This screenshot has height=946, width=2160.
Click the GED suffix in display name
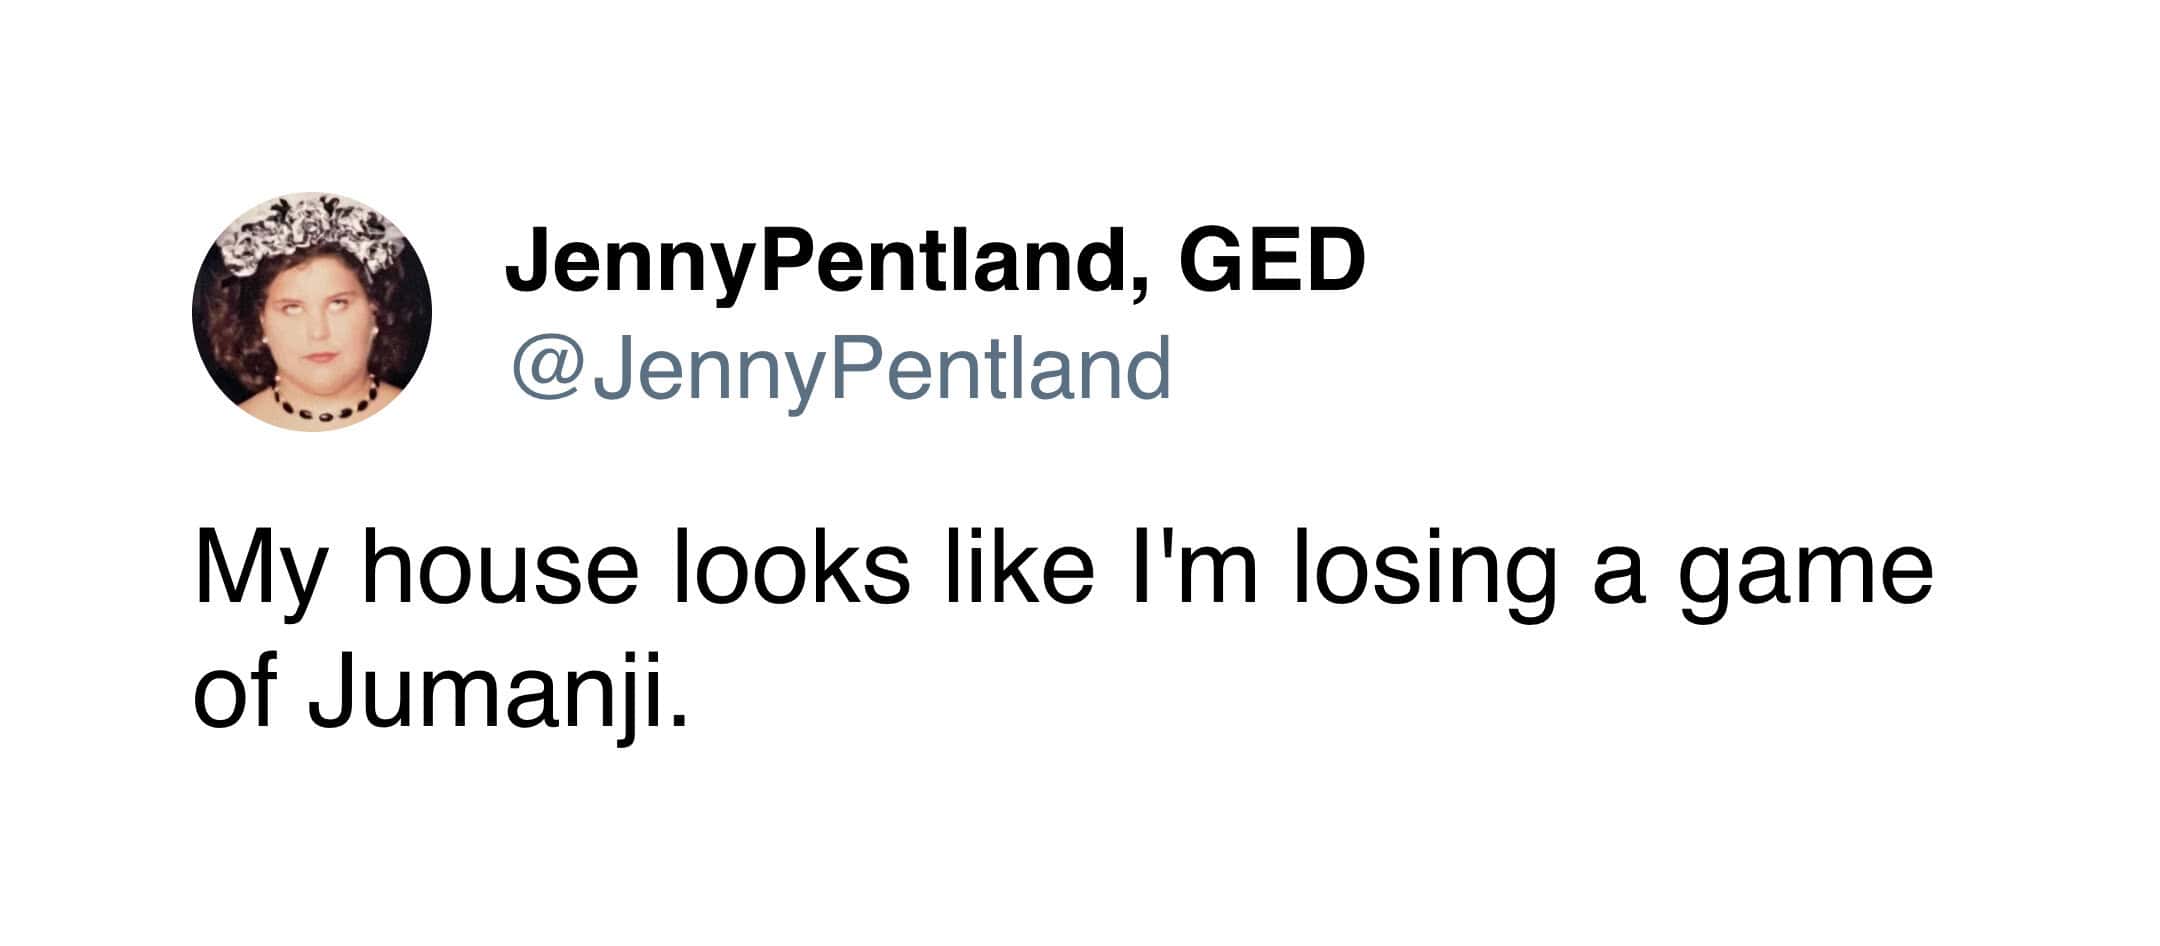[x=1272, y=259]
